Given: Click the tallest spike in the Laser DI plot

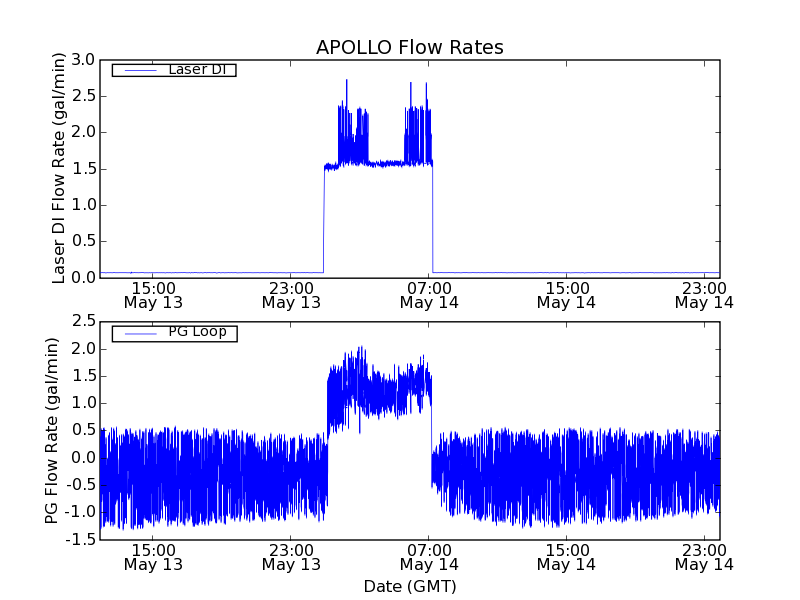Looking at the screenshot, I should pyautogui.click(x=347, y=82).
